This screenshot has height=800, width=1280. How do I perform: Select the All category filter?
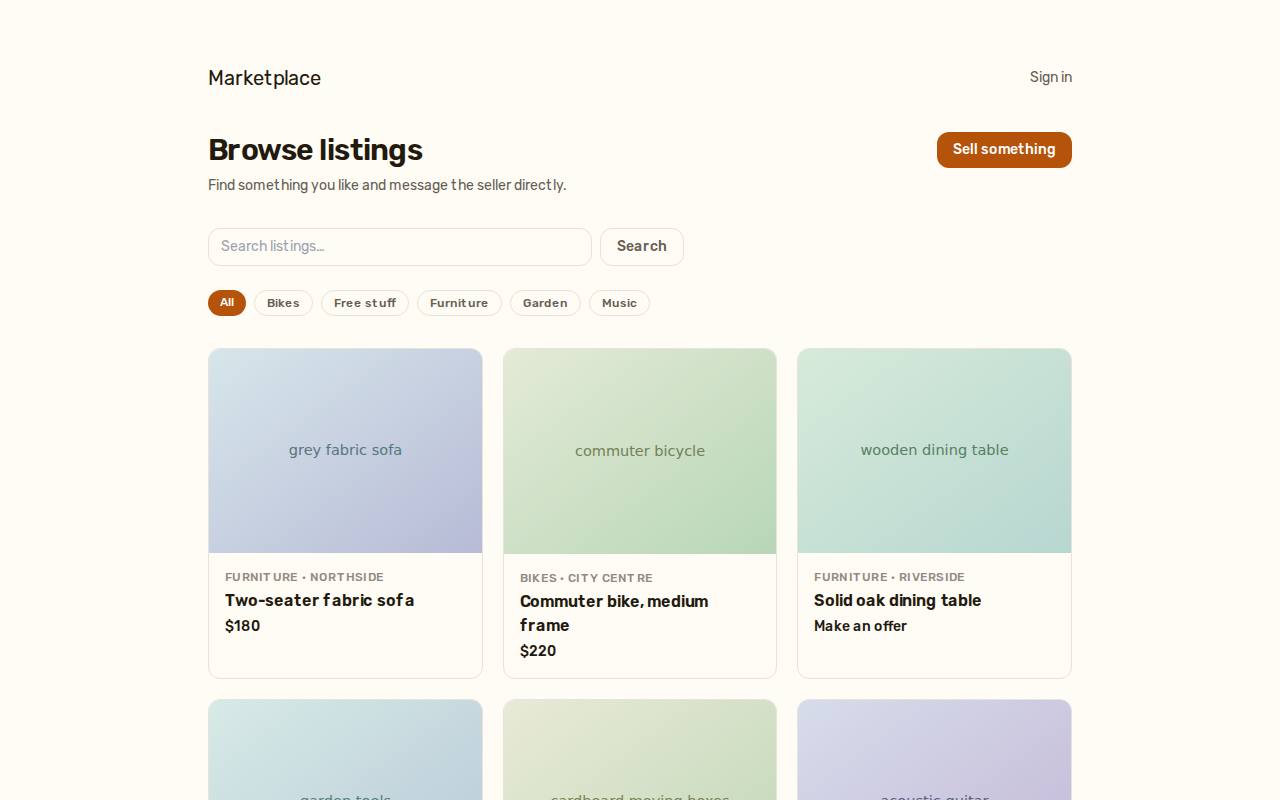pos(227,303)
